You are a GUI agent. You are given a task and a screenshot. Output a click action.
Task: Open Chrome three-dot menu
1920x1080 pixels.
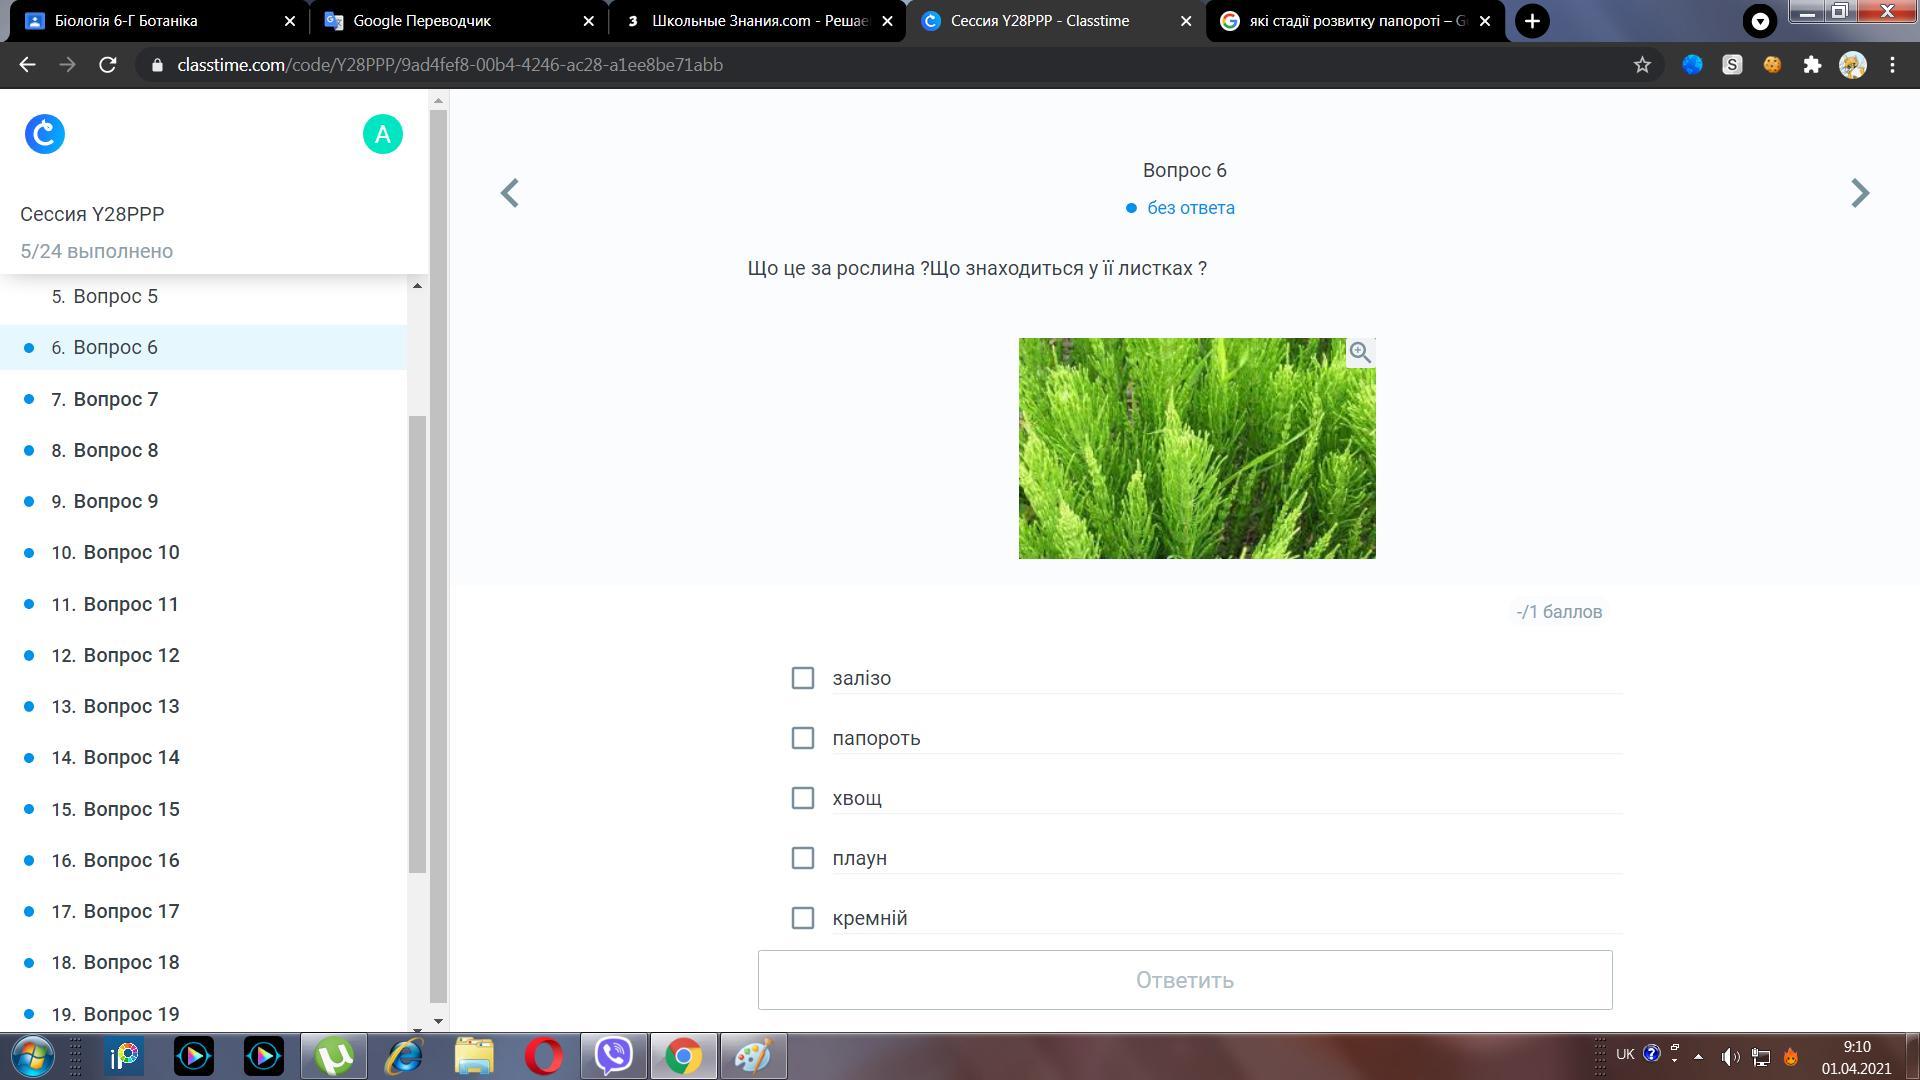pos(1892,65)
